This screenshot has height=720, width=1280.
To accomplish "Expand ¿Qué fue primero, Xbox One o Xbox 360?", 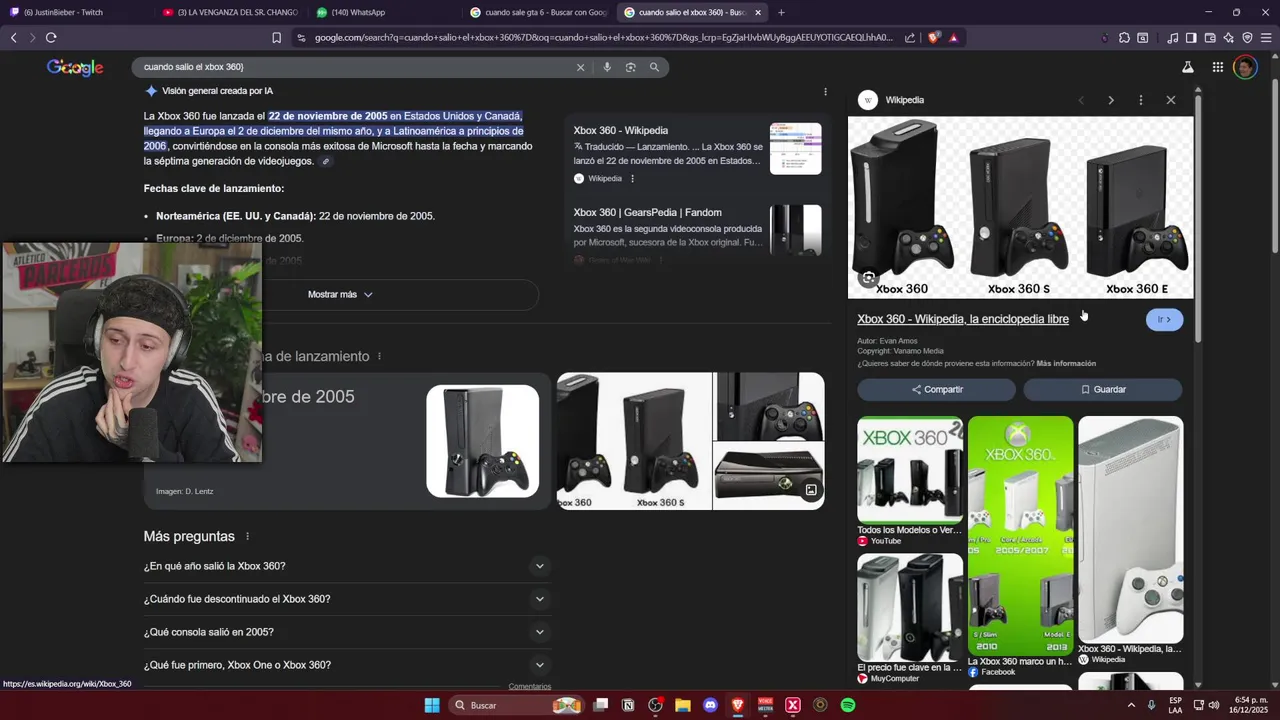I will pos(346,665).
